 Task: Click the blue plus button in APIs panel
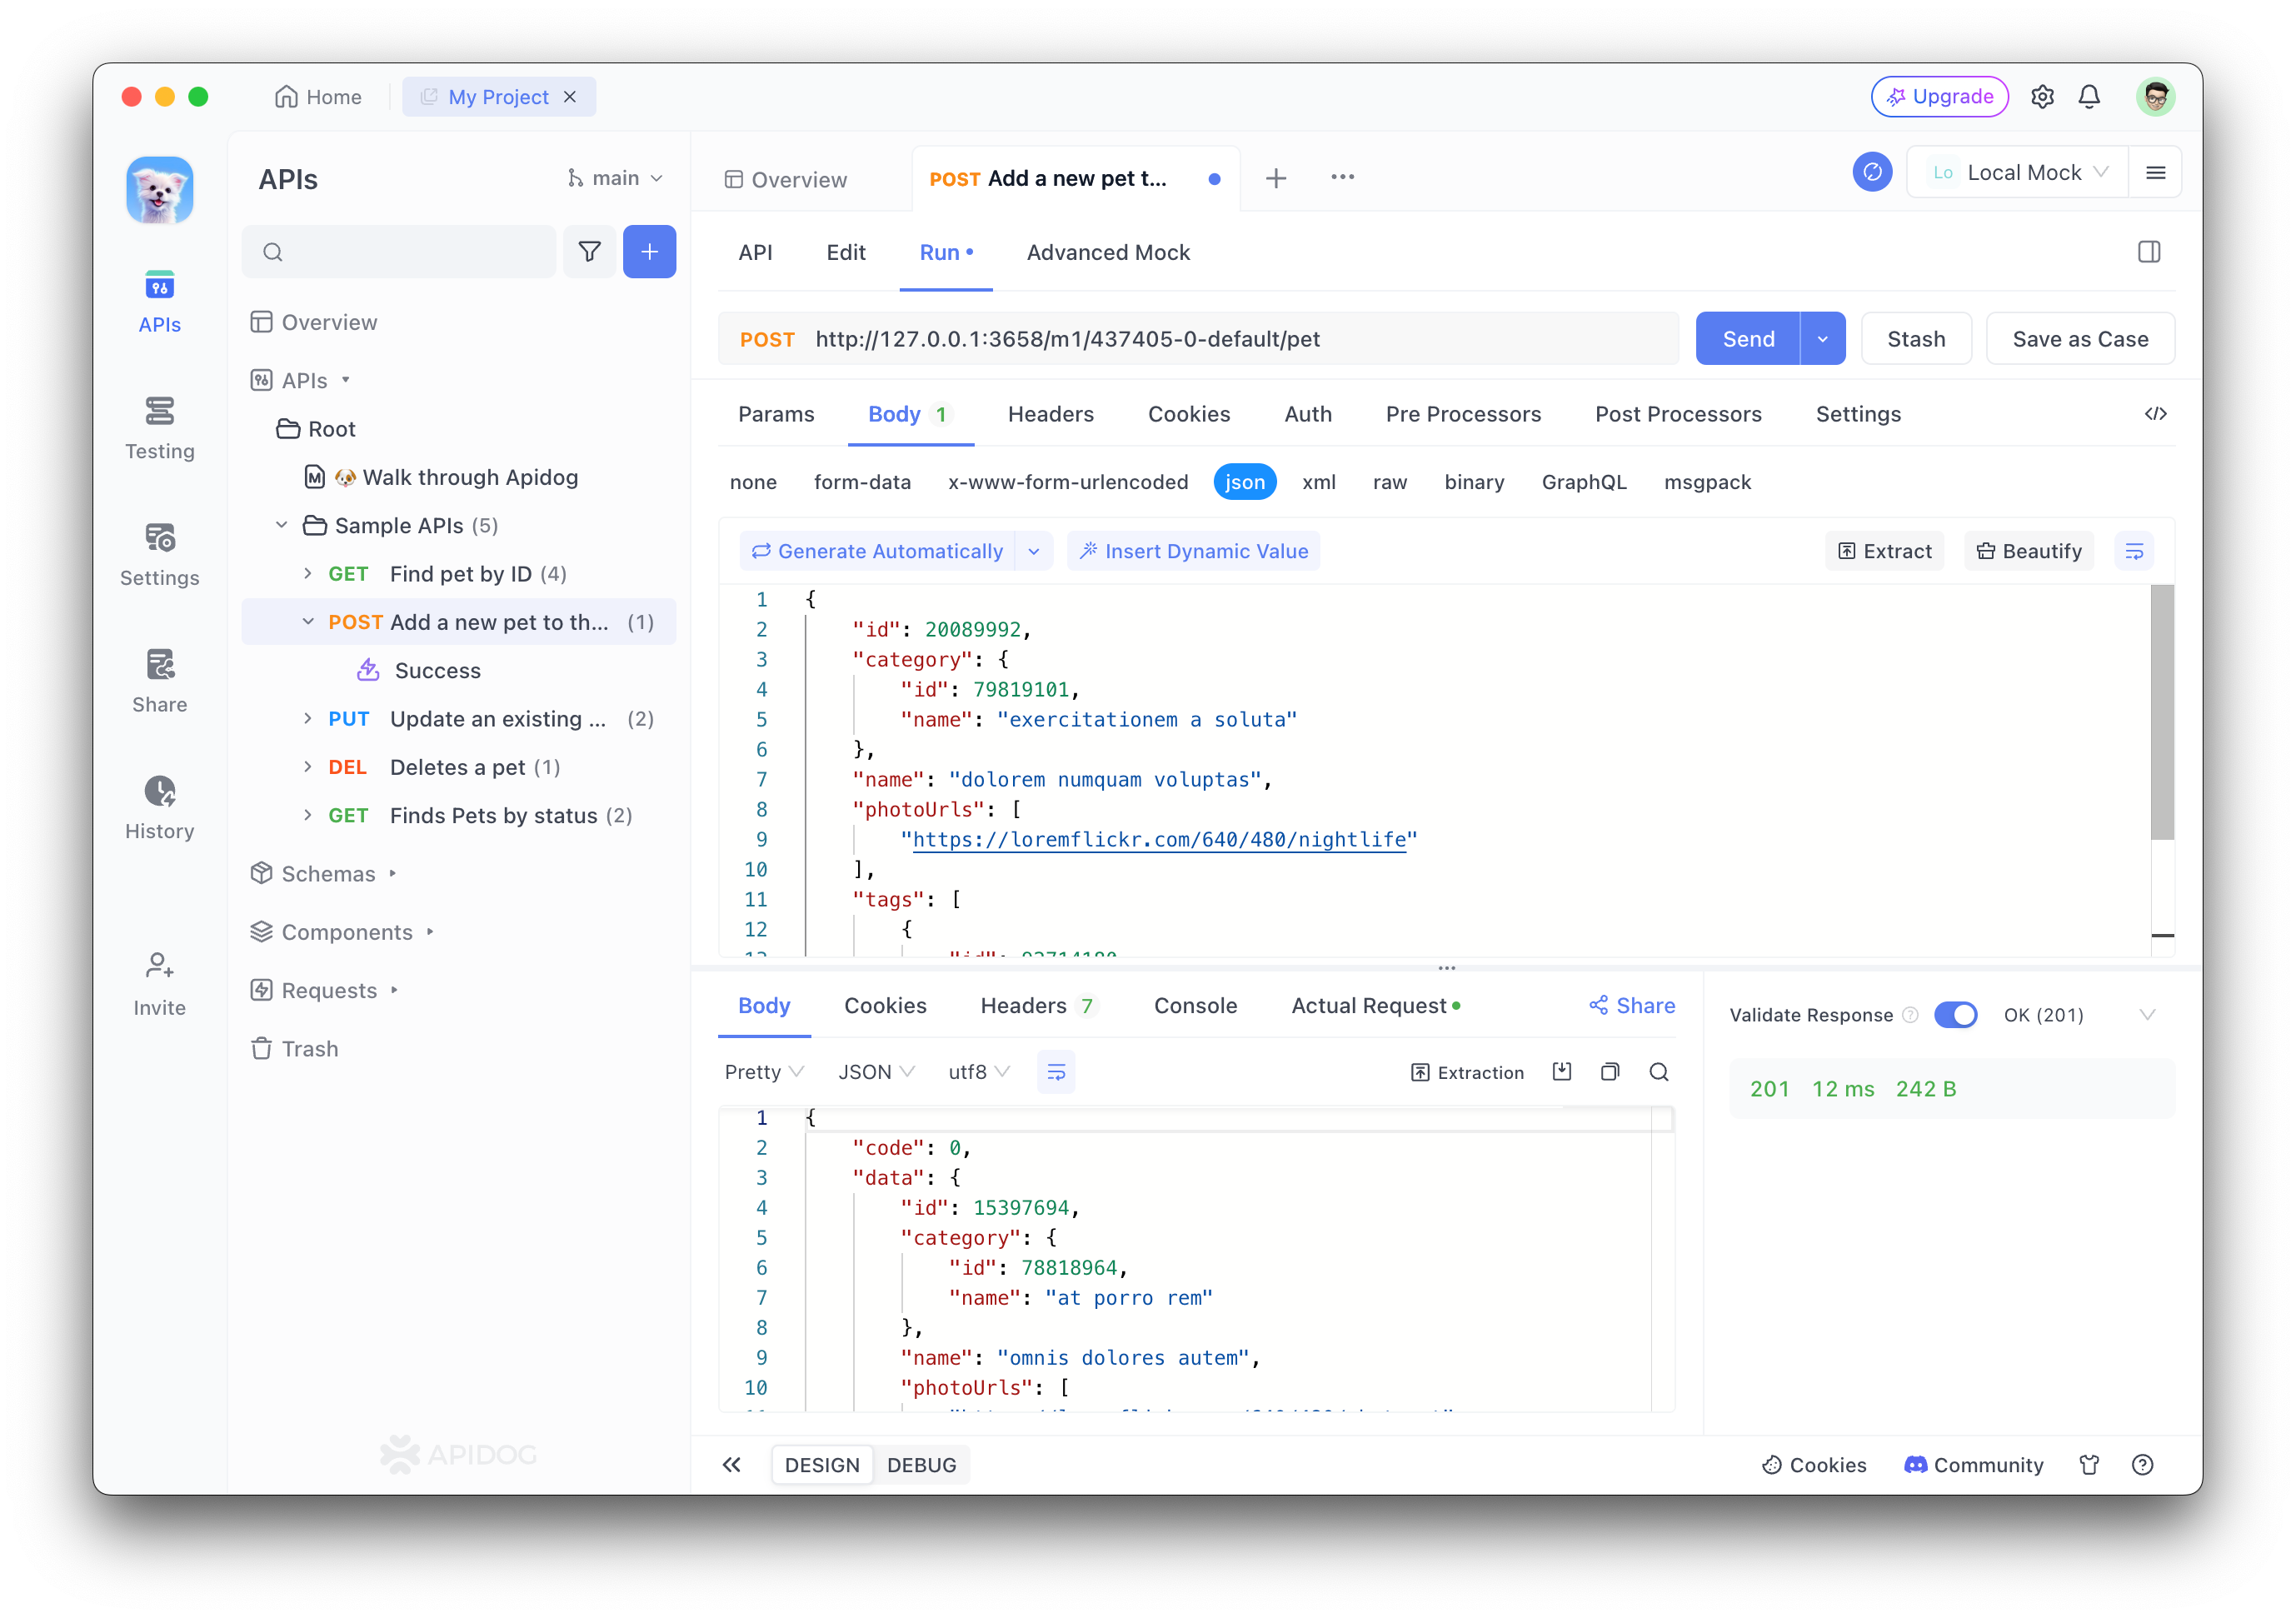649,252
